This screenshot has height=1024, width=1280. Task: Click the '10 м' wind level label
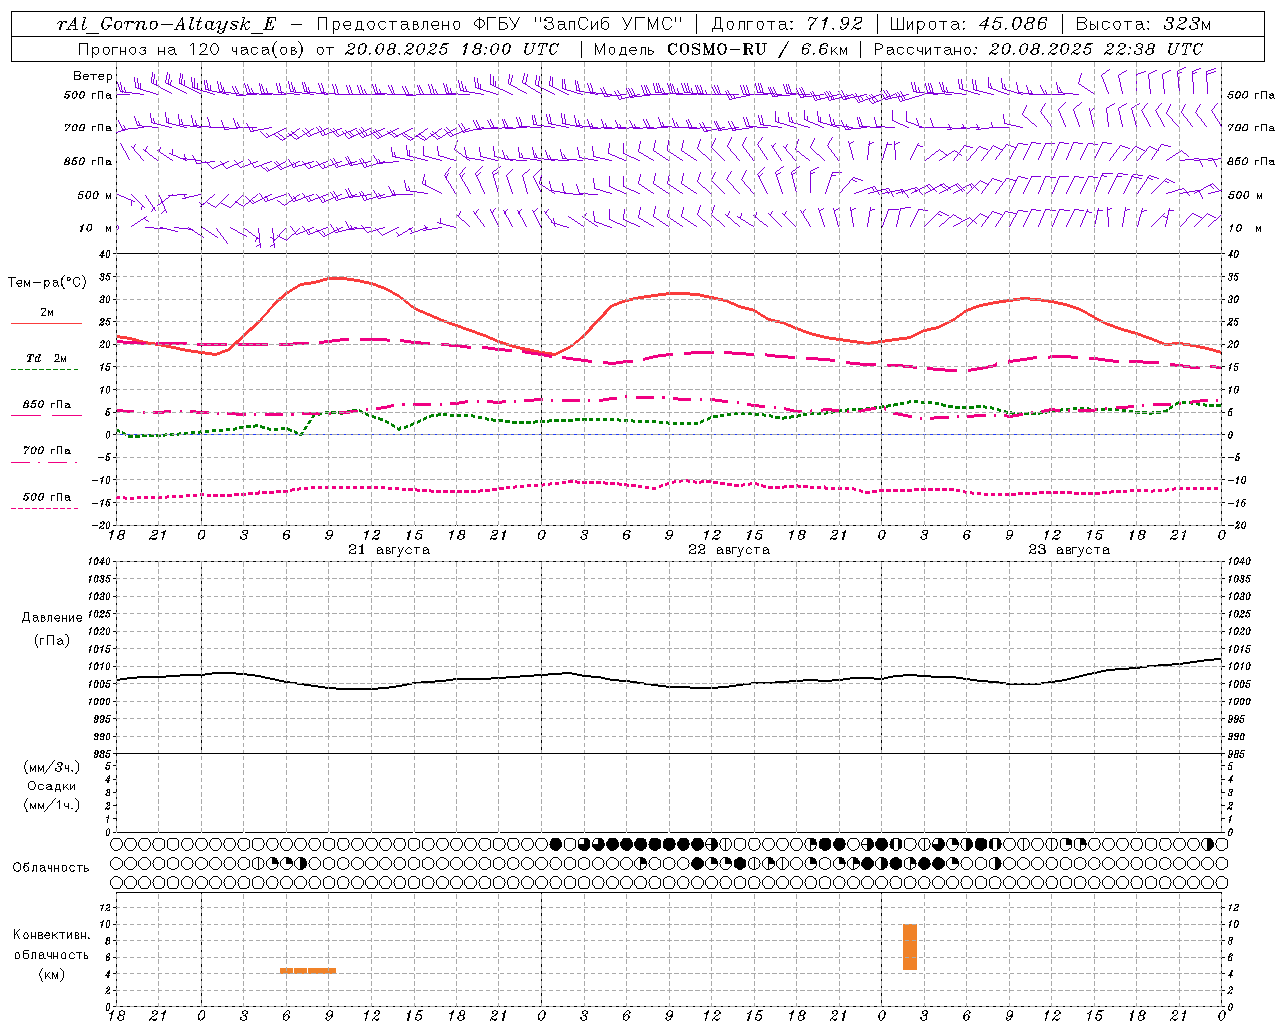pyautogui.click(x=96, y=229)
